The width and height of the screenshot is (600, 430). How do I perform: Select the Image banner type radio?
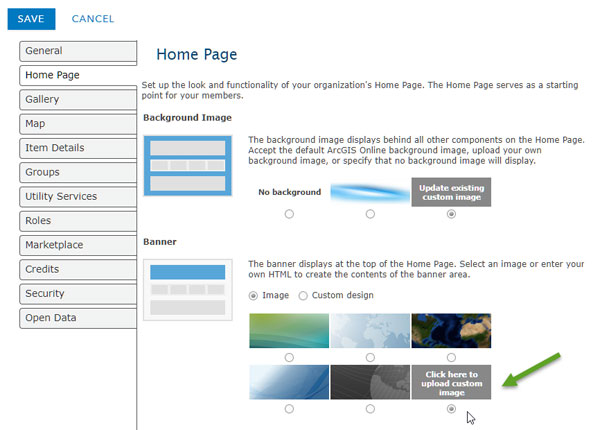click(x=253, y=296)
